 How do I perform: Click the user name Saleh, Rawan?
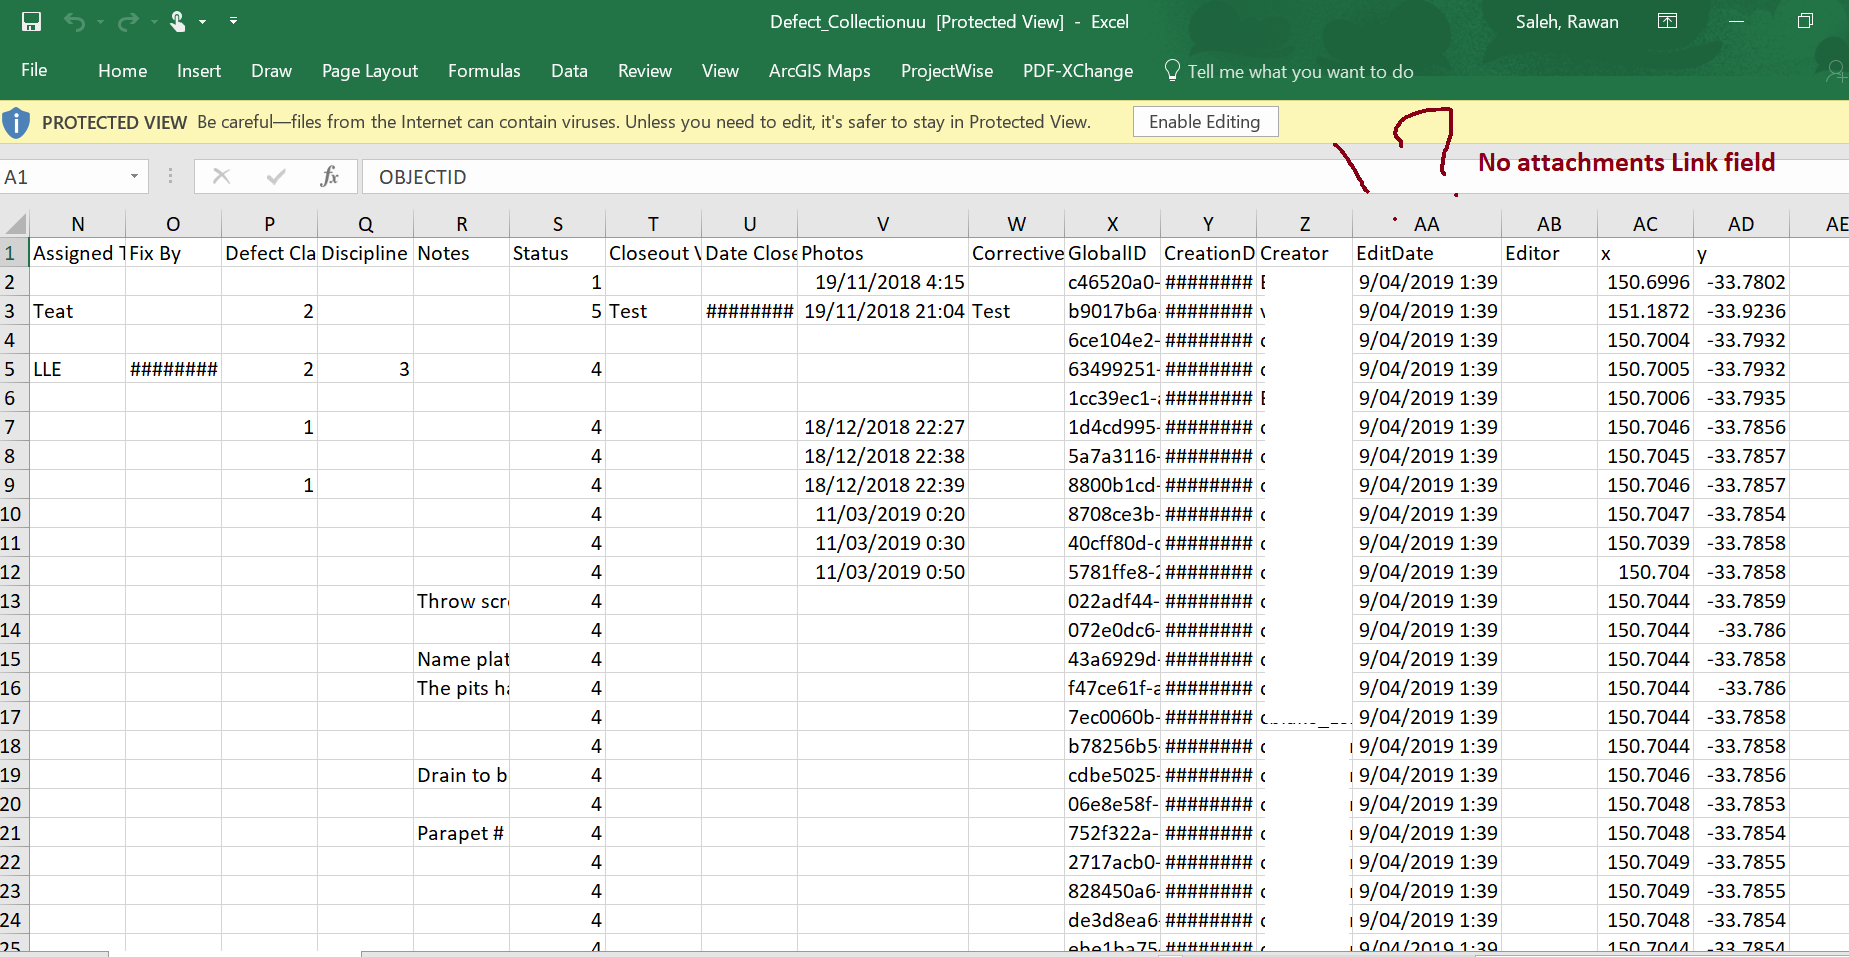[1567, 22]
